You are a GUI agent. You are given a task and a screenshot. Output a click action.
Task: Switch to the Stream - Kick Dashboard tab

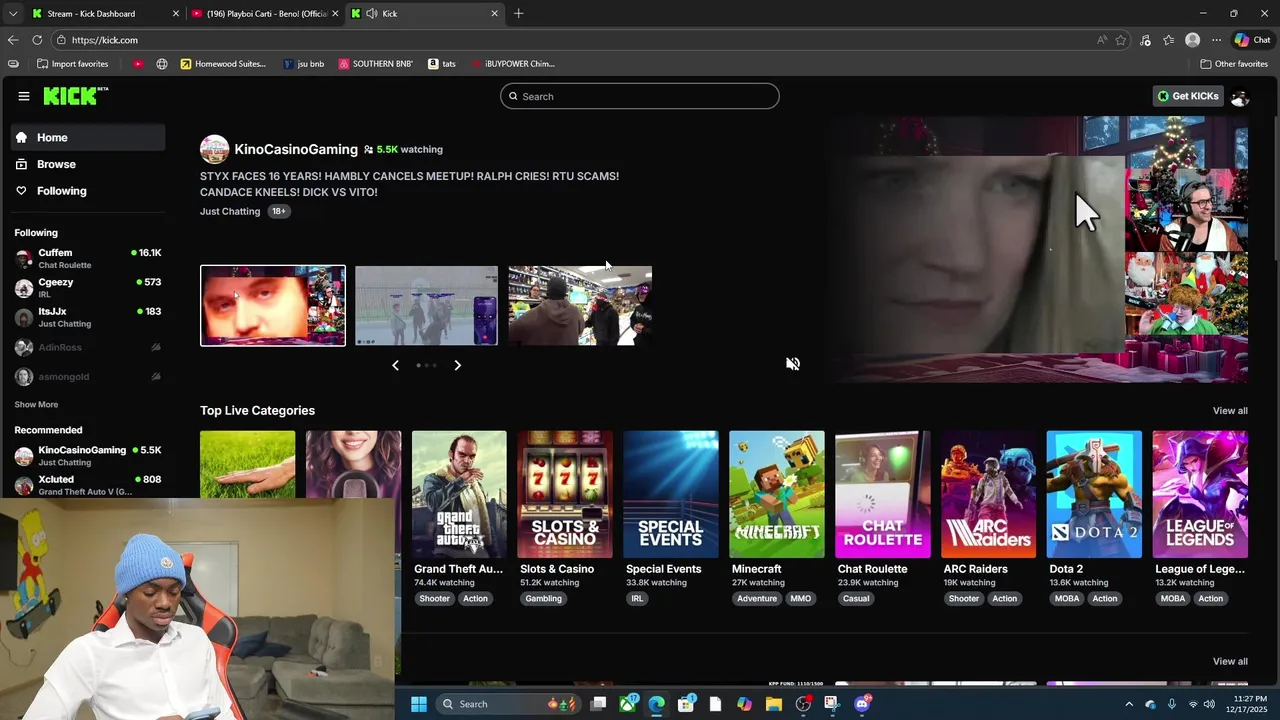tap(105, 14)
